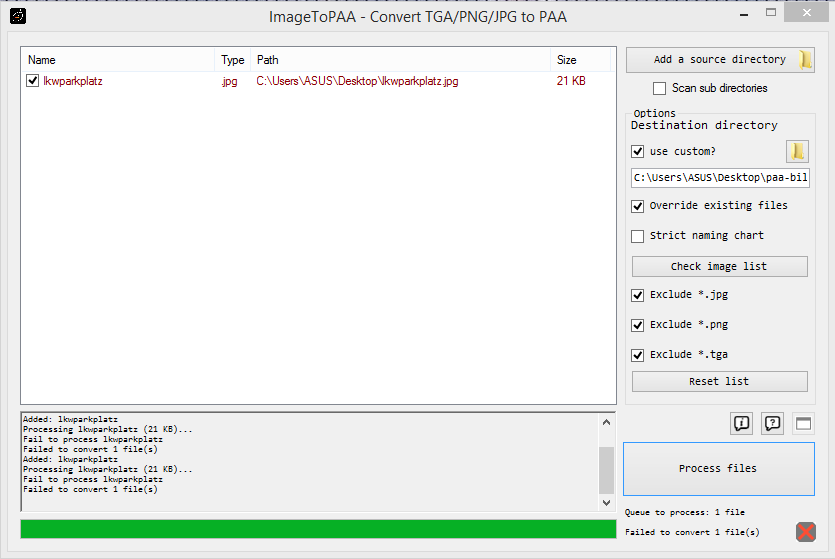Sort file list by Size column
The width and height of the screenshot is (835, 559).
pos(580,60)
